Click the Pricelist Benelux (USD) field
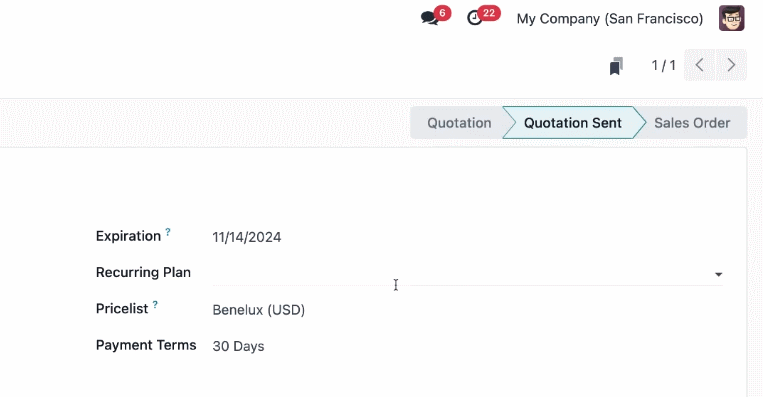The width and height of the screenshot is (763, 397). point(258,310)
